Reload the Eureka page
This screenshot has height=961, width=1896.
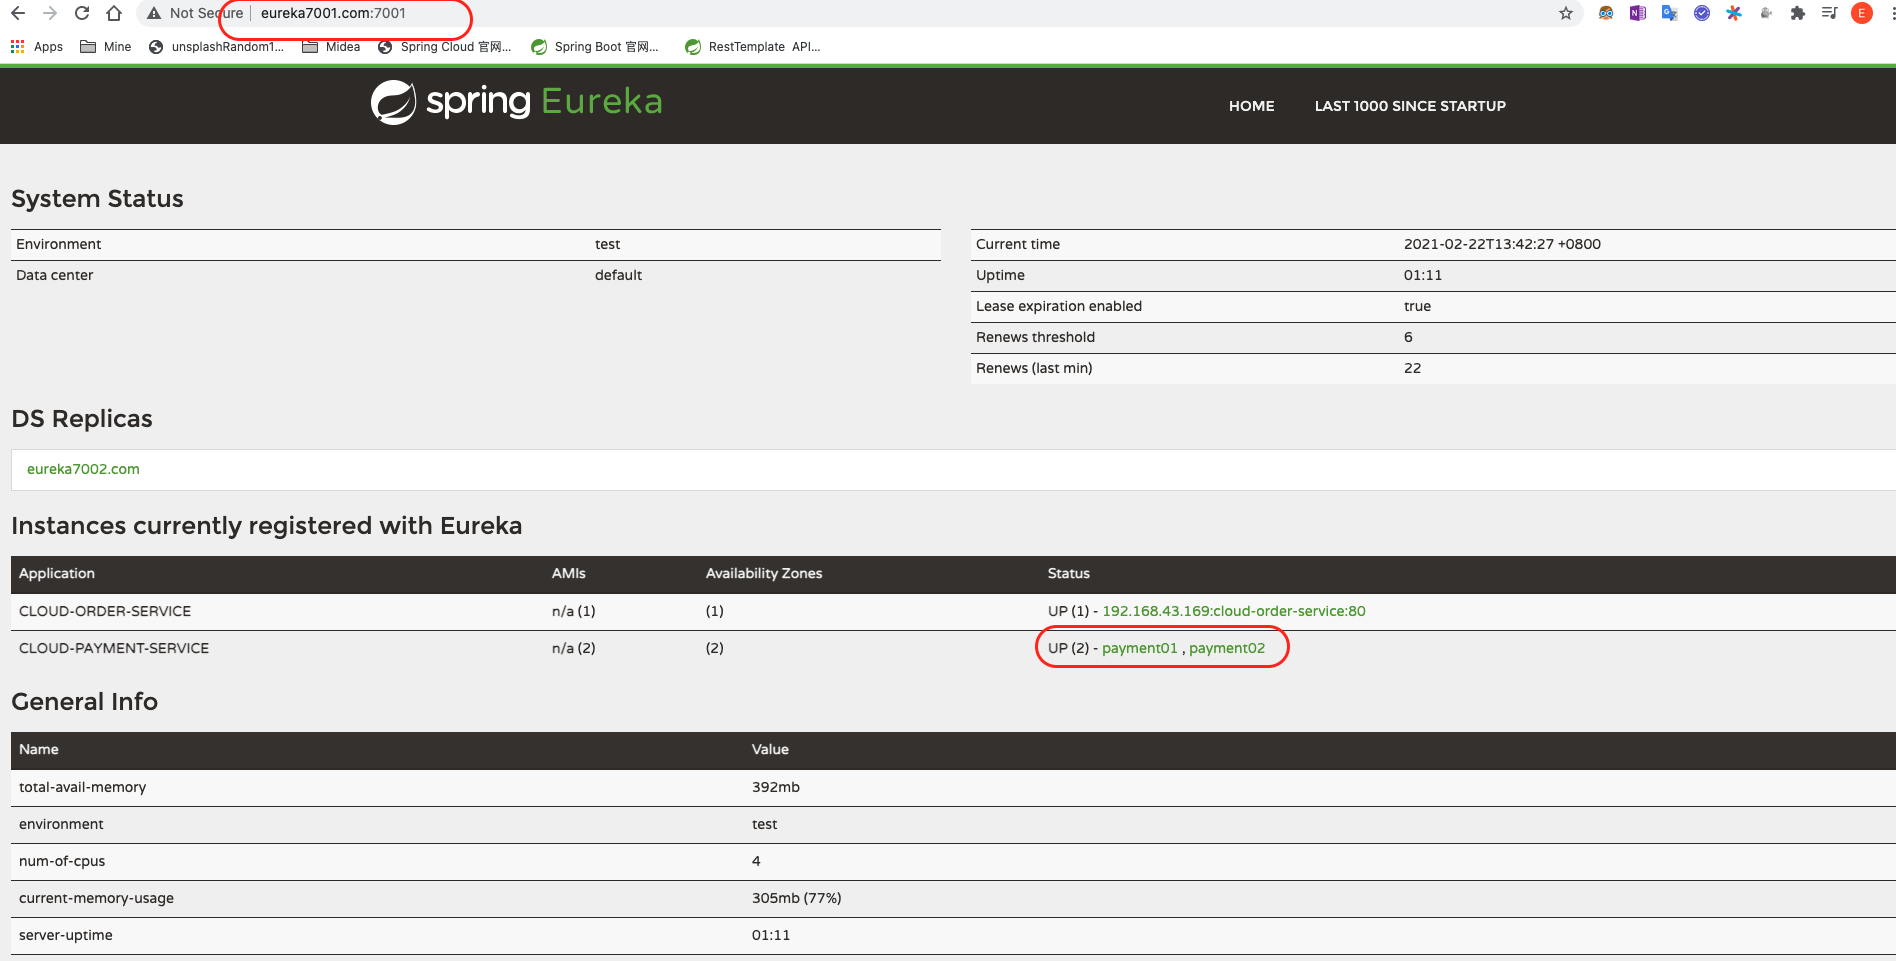point(82,13)
